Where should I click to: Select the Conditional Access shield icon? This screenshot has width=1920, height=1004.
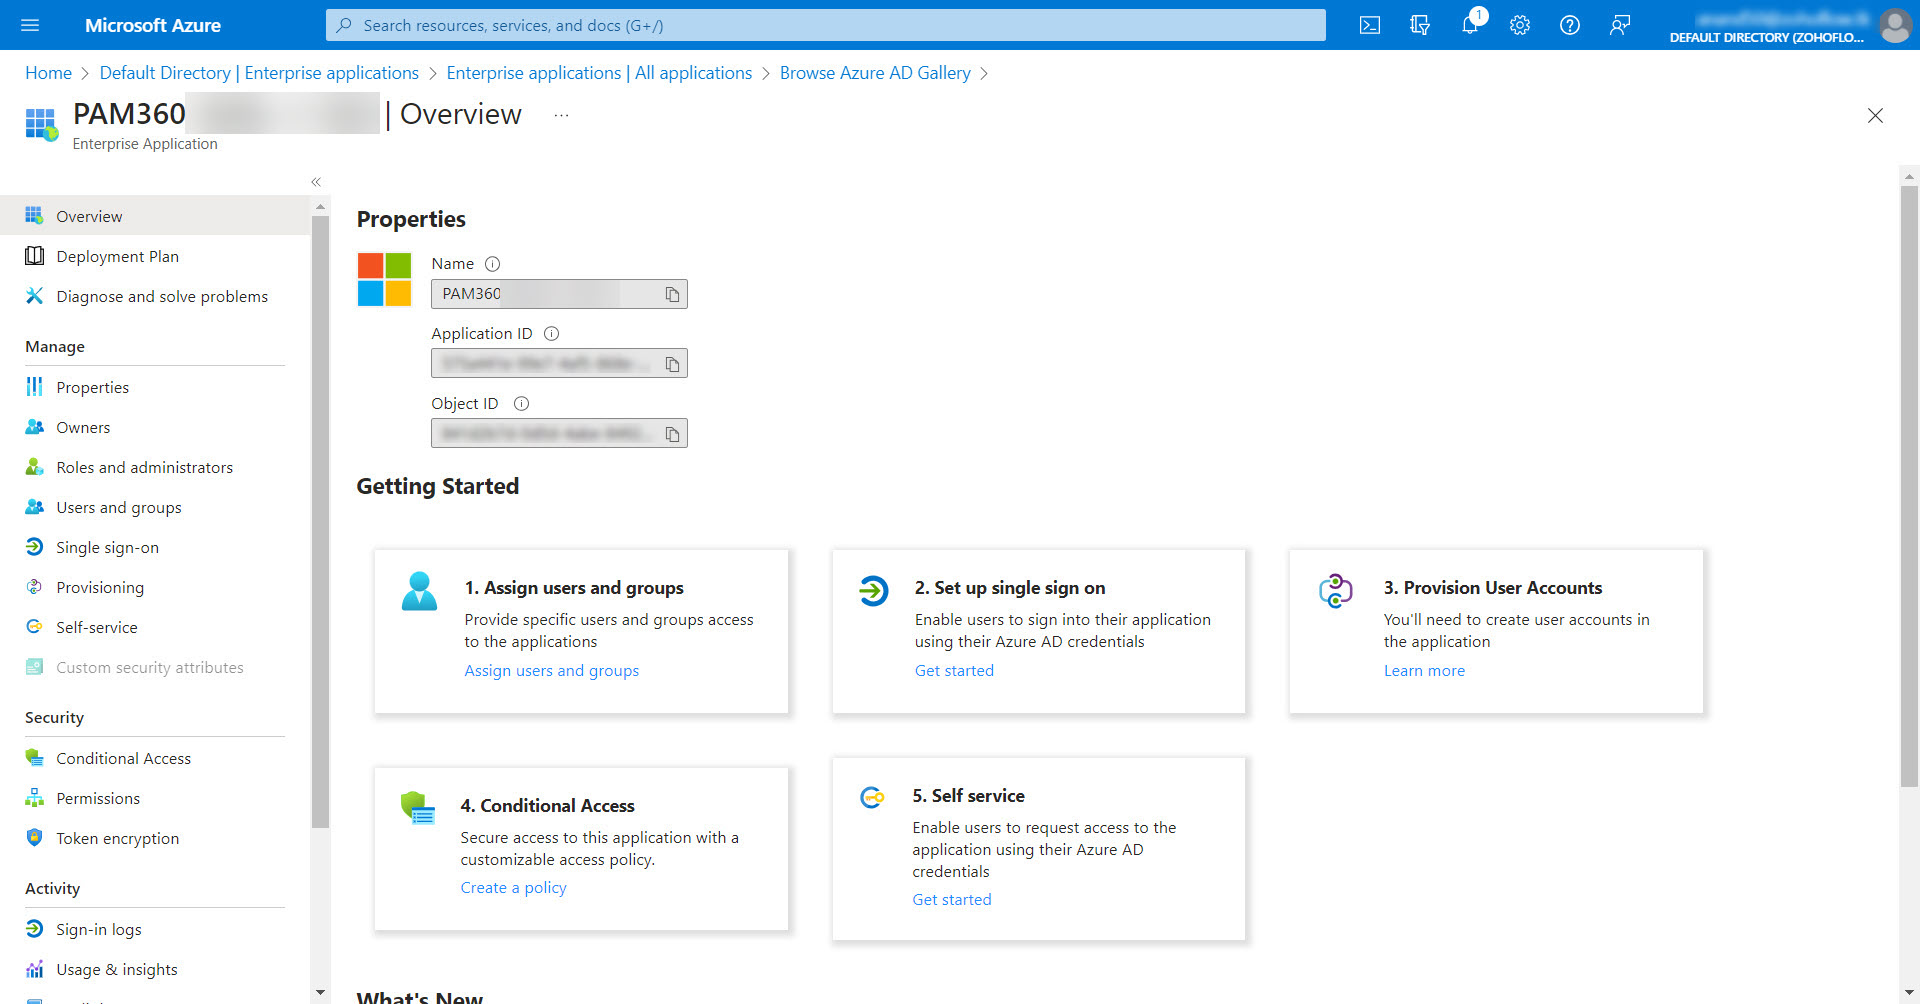(34, 758)
